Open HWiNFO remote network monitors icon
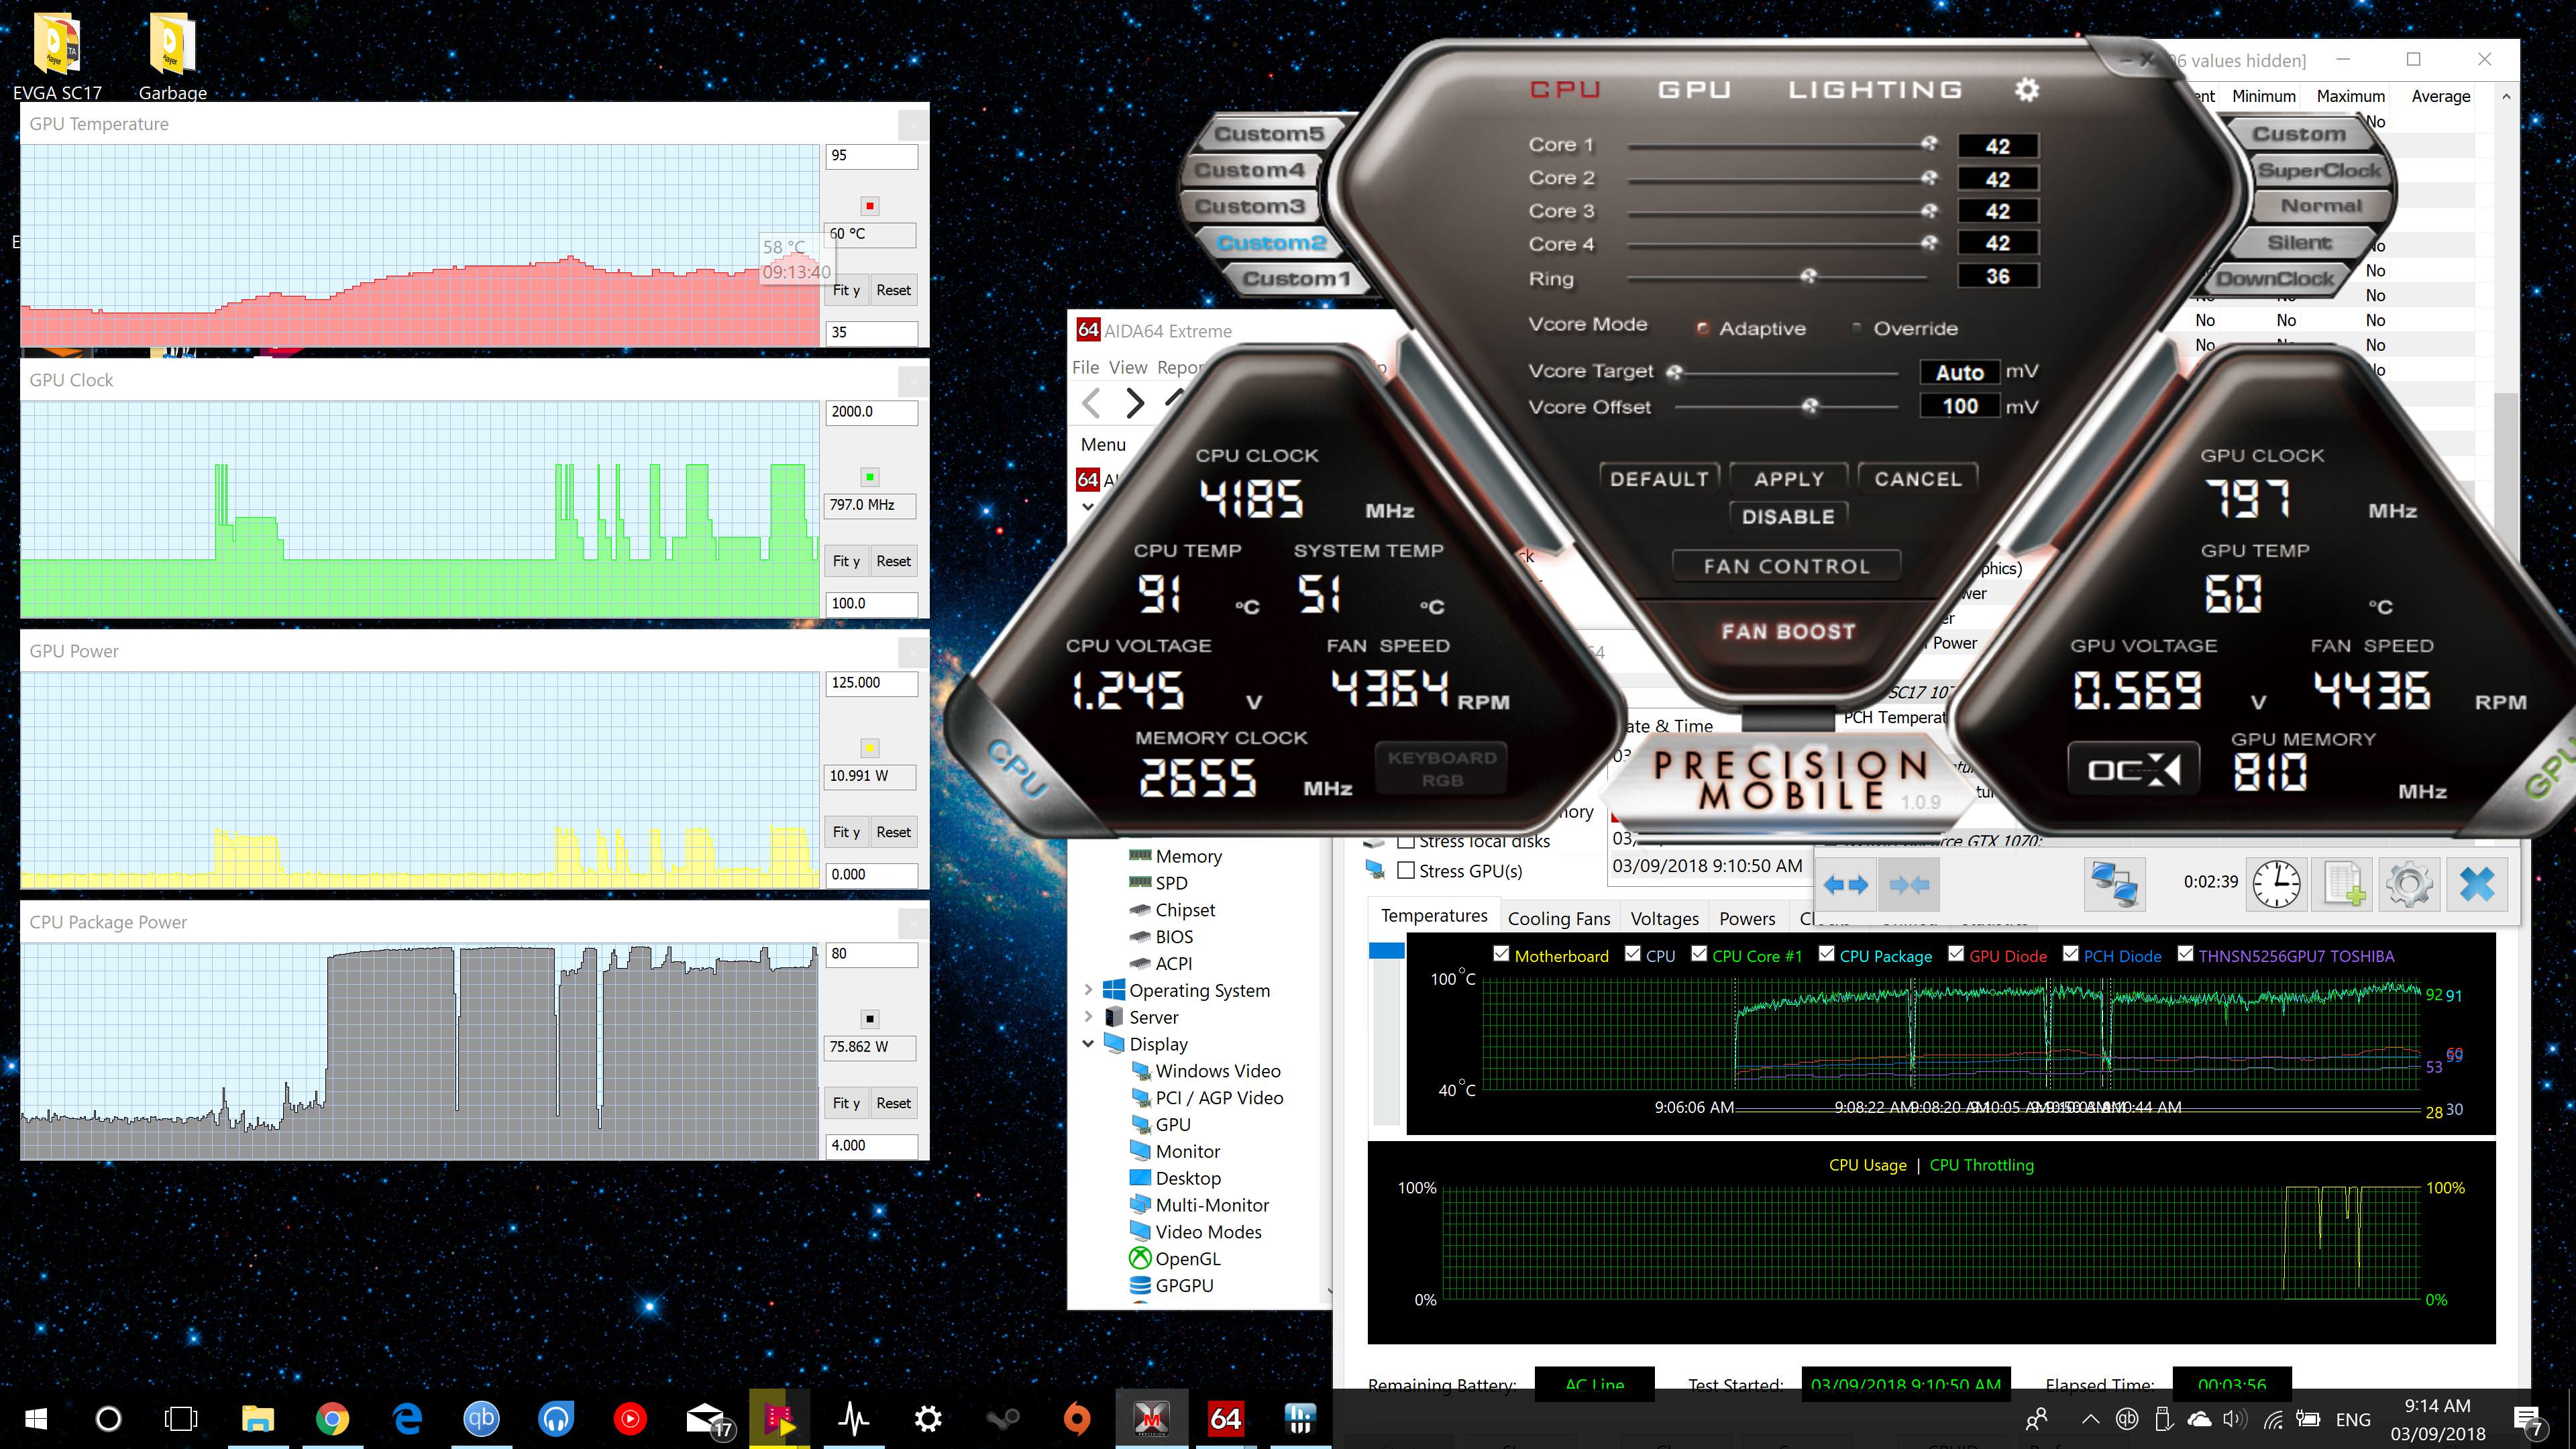Image resolution: width=2576 pixels, height=1449 pixels. click(x=2115, y=884)
